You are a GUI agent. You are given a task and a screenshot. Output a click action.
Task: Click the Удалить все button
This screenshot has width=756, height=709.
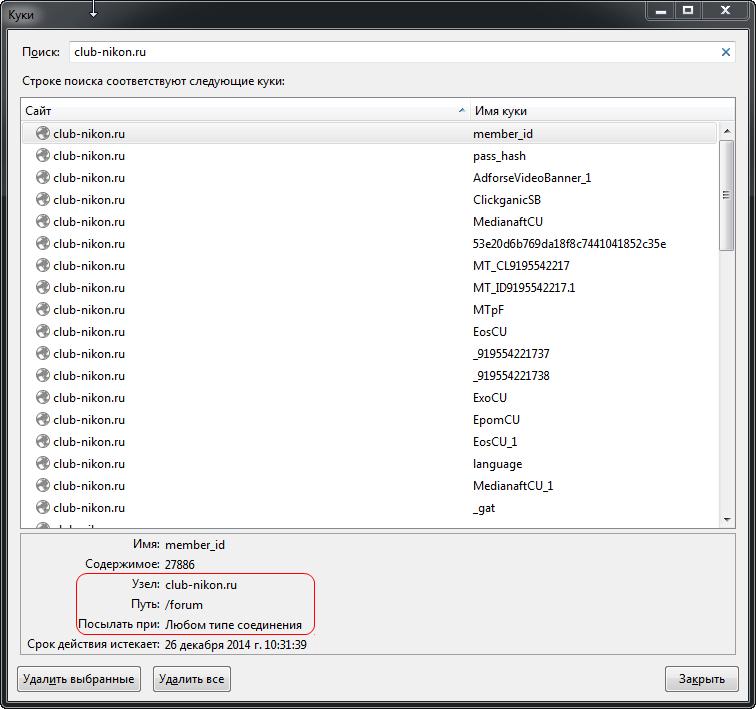[x=192, y=679]
